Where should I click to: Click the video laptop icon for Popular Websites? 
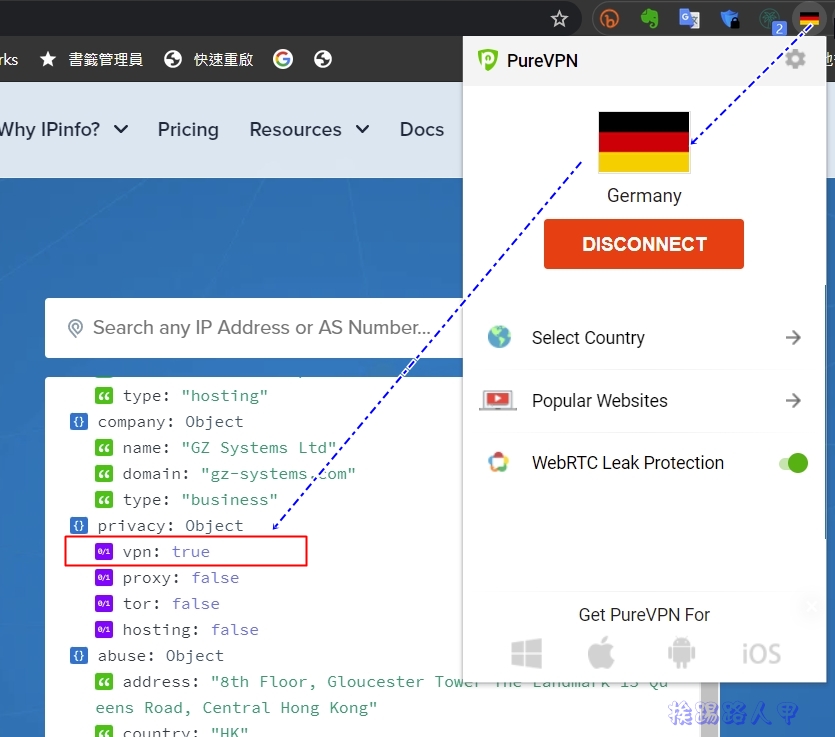pyautogui.click(x=498, y=400)
